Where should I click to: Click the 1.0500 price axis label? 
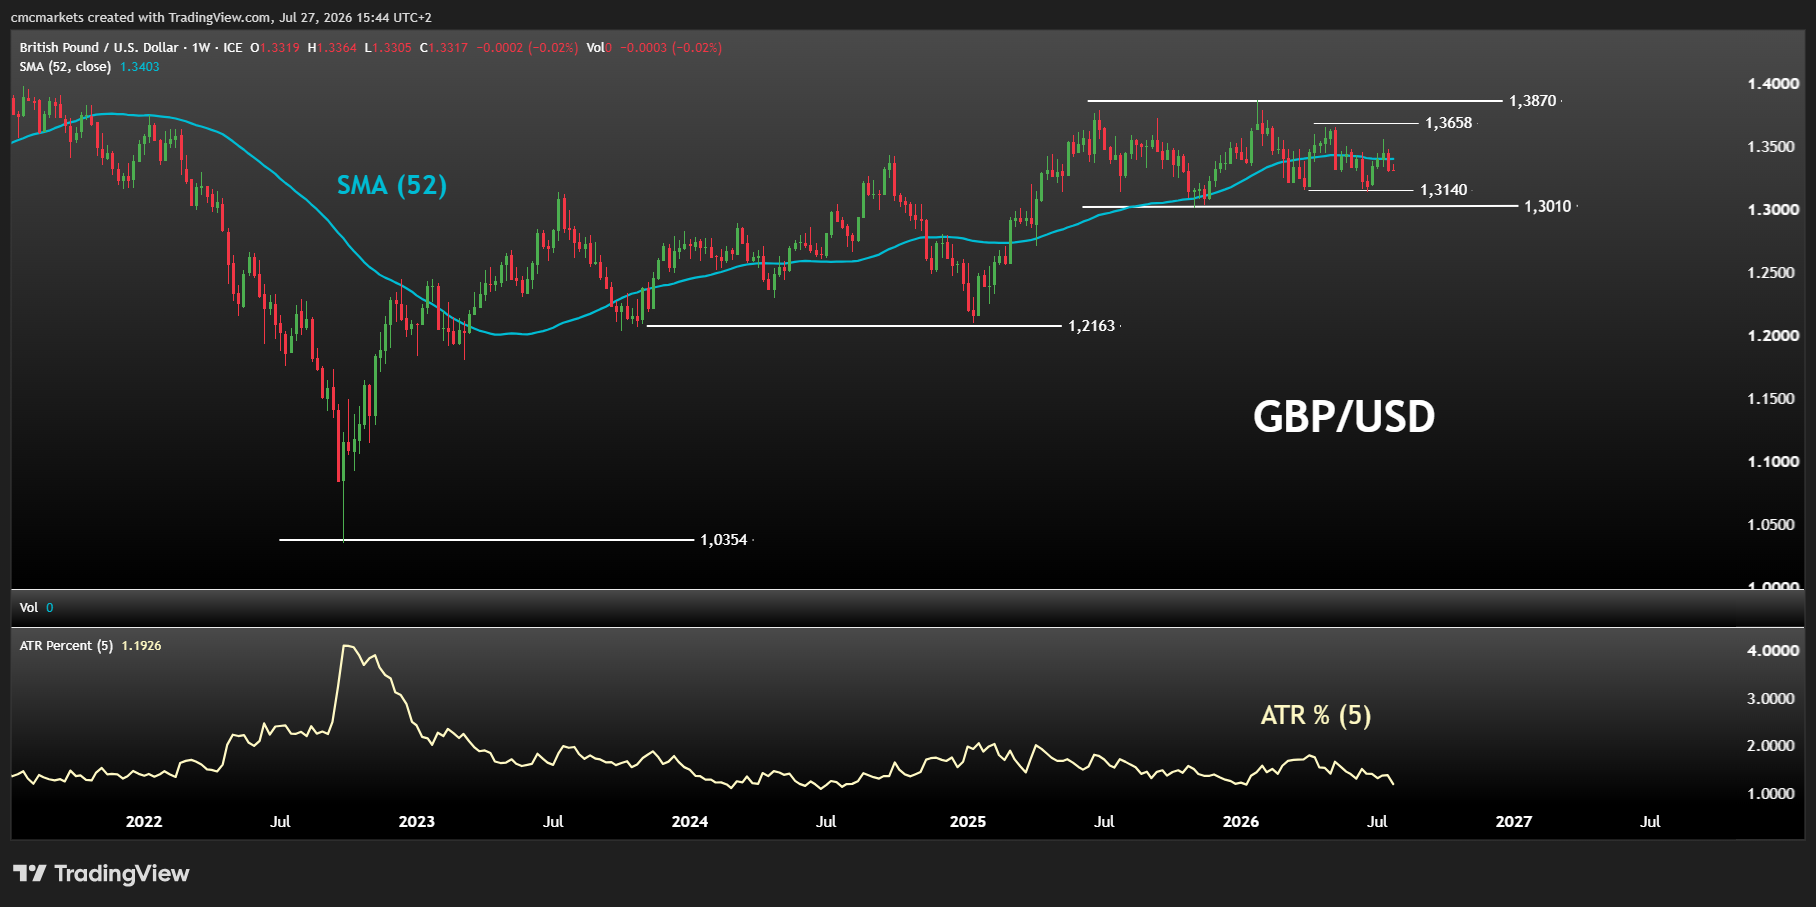point(1773,525)
